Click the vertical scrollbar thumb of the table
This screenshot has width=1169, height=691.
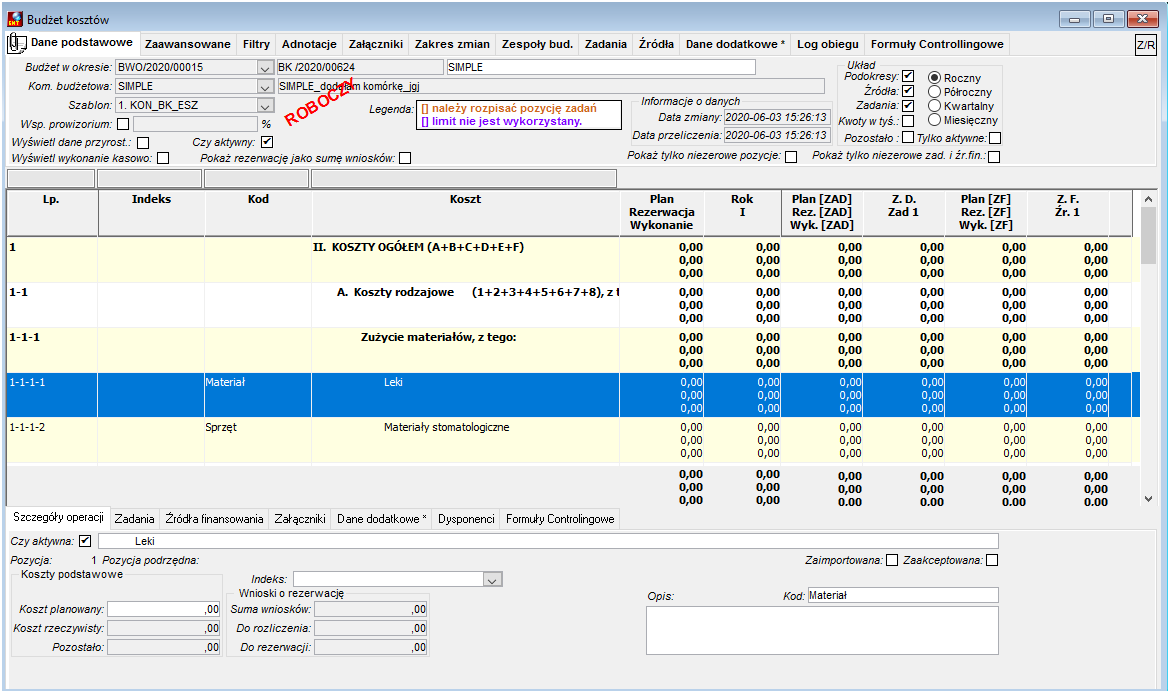[x=1148, y=235]
